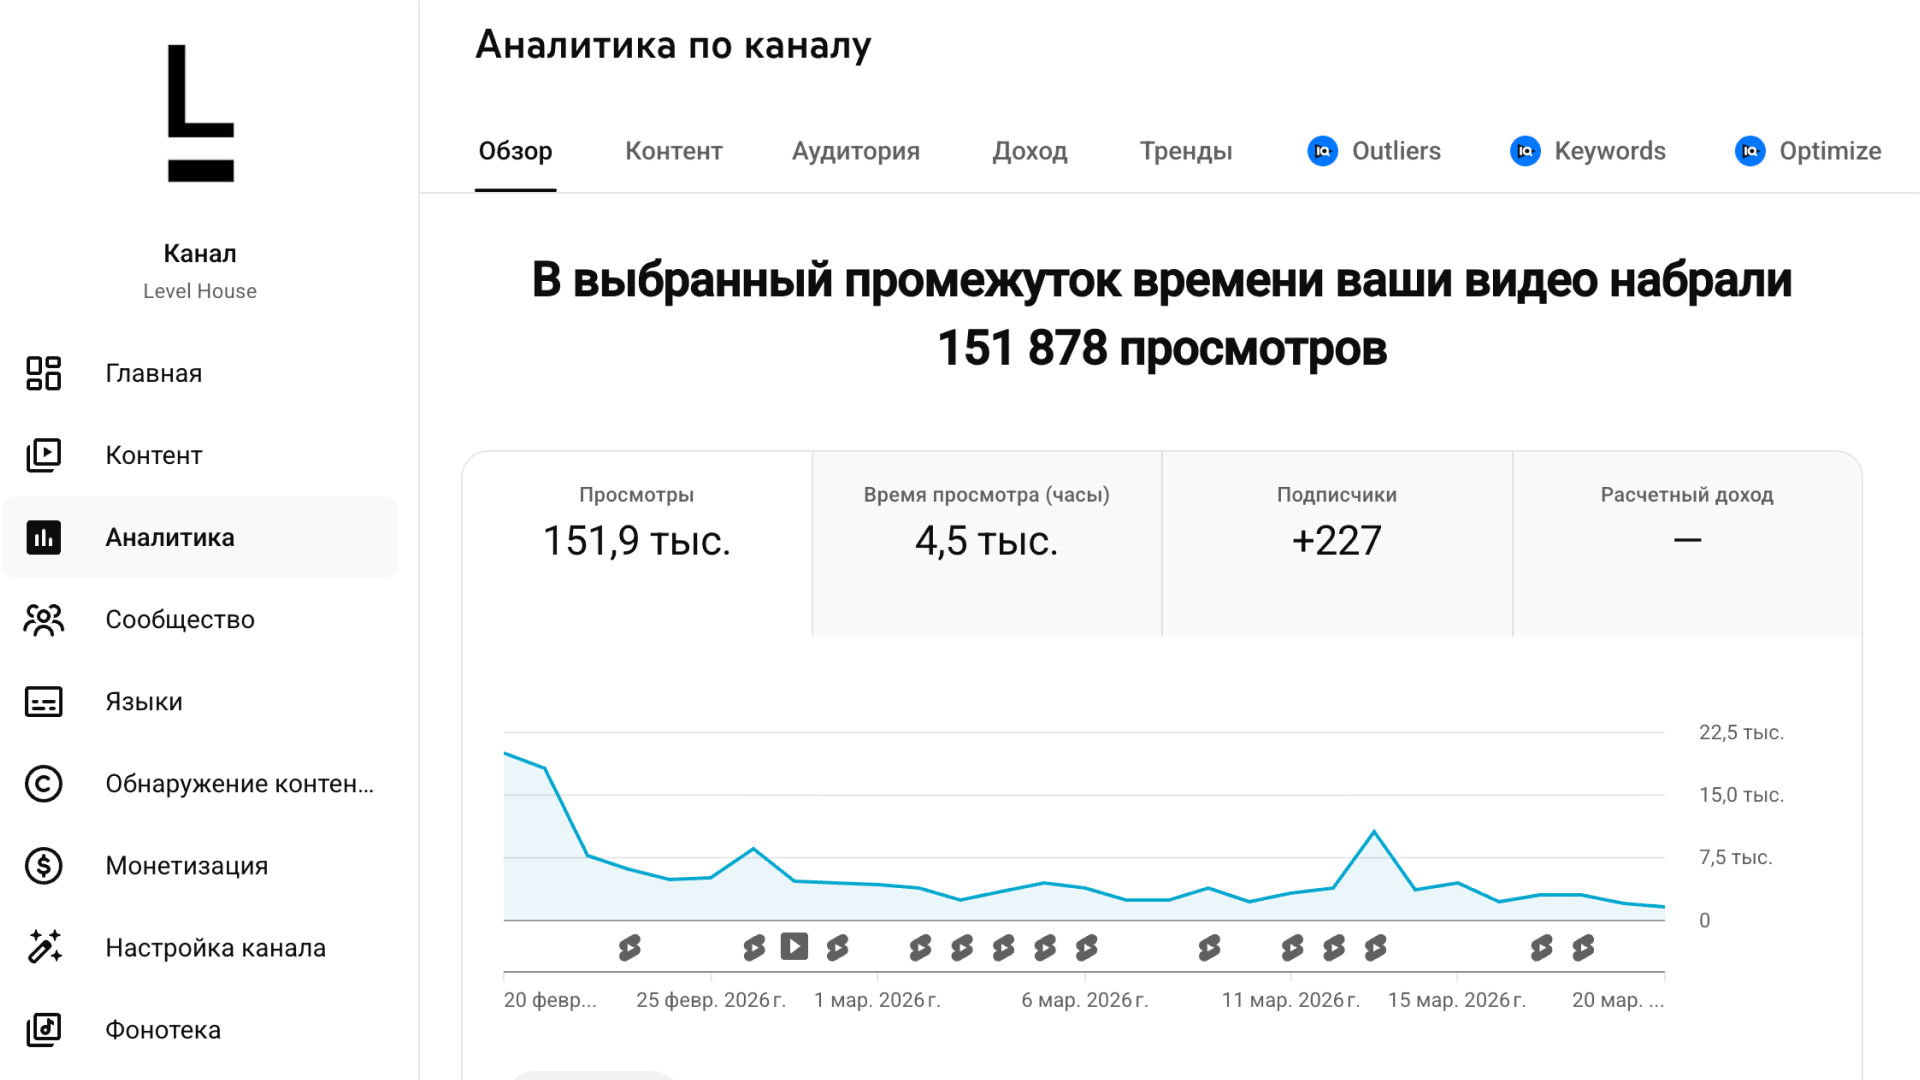Select the Контент sidebar icon

tap(43, 455)
